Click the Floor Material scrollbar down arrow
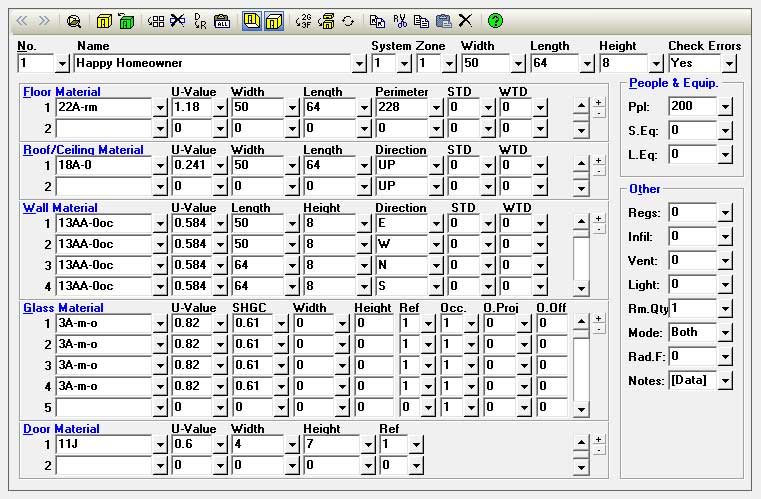761x499 pixels. (581, 130)
